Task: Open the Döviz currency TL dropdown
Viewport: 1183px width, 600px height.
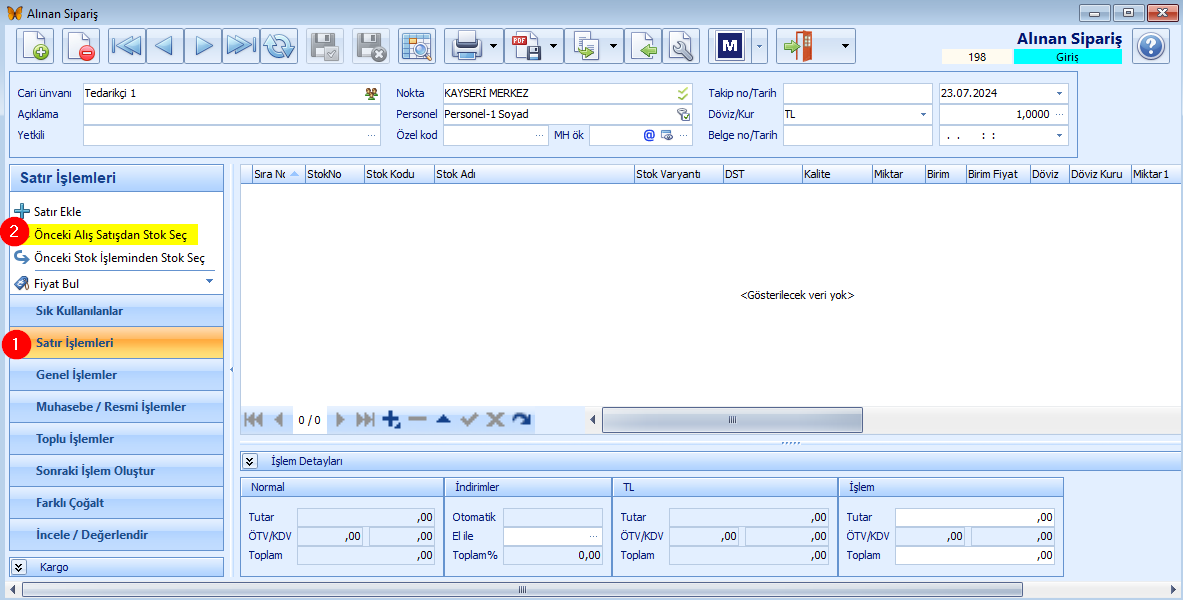Action: pyautogui.click(x=923, y=115)
